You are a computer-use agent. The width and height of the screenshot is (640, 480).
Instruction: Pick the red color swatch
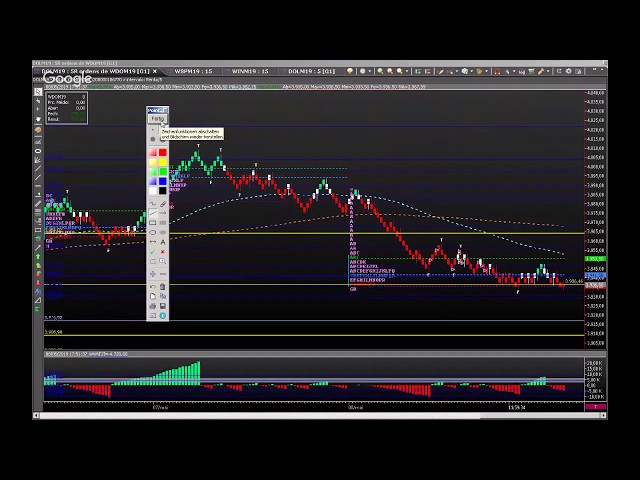[x=162, y=152]
